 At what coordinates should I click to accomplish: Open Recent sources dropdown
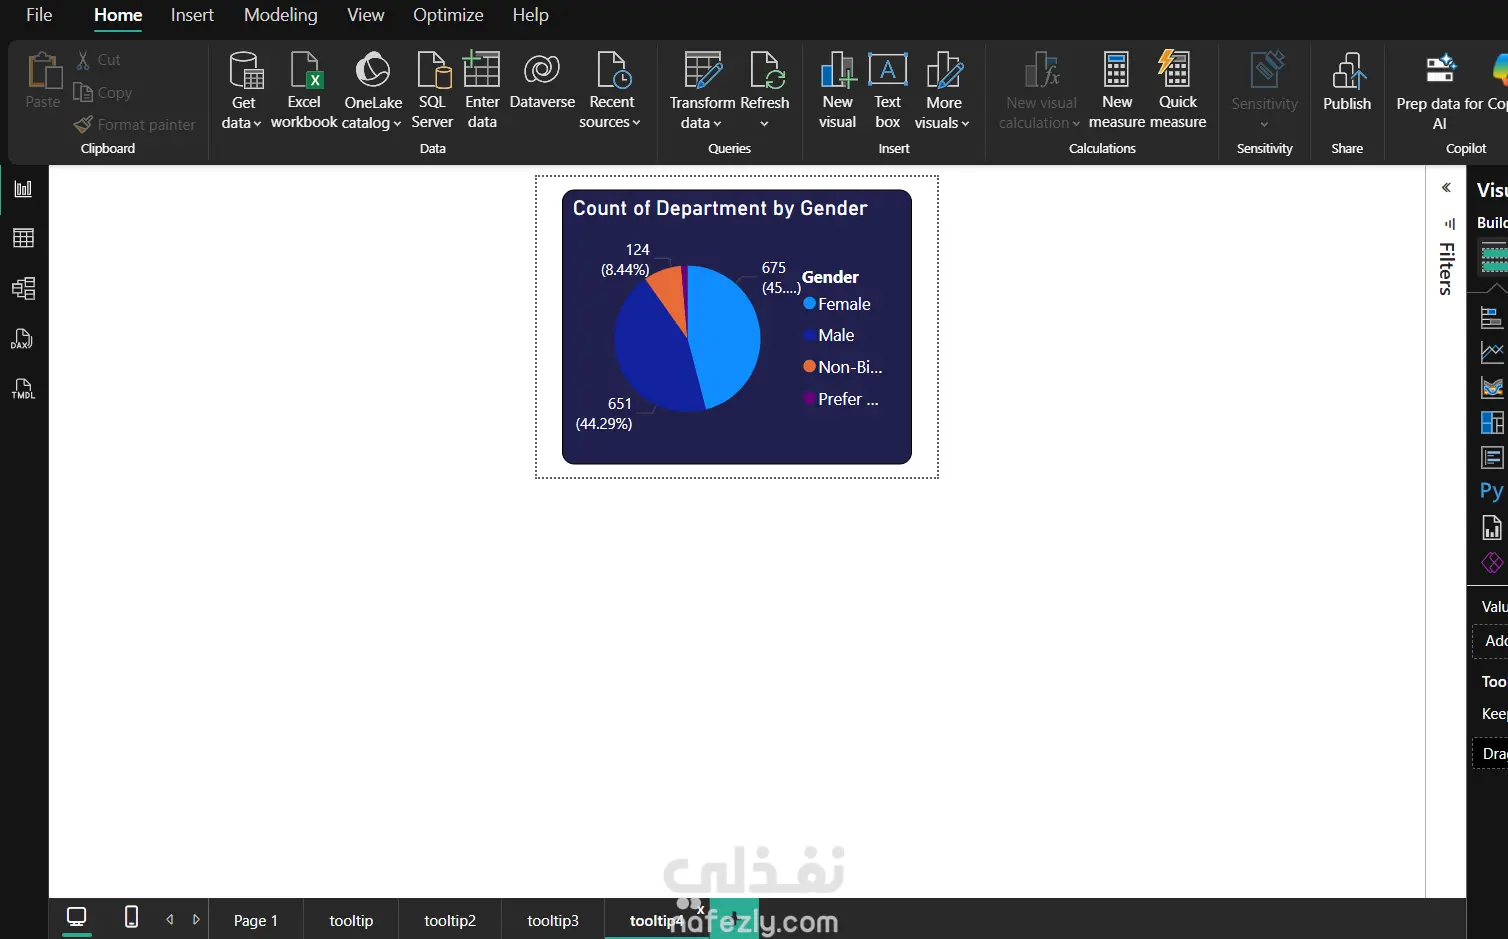[636, 123]
